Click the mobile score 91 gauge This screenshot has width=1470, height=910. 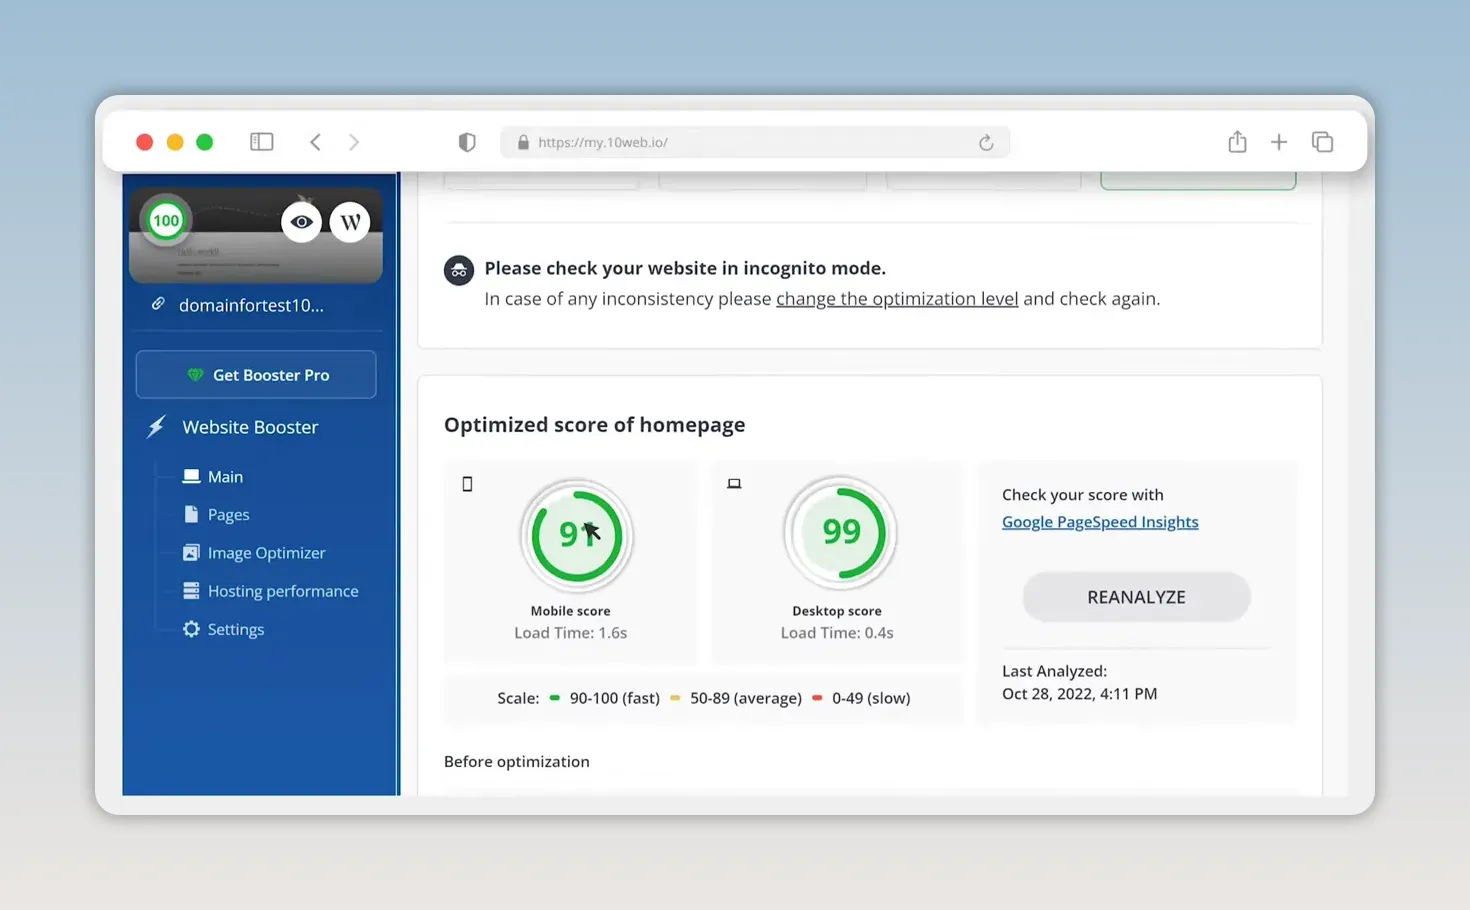(x=576, y=535)
